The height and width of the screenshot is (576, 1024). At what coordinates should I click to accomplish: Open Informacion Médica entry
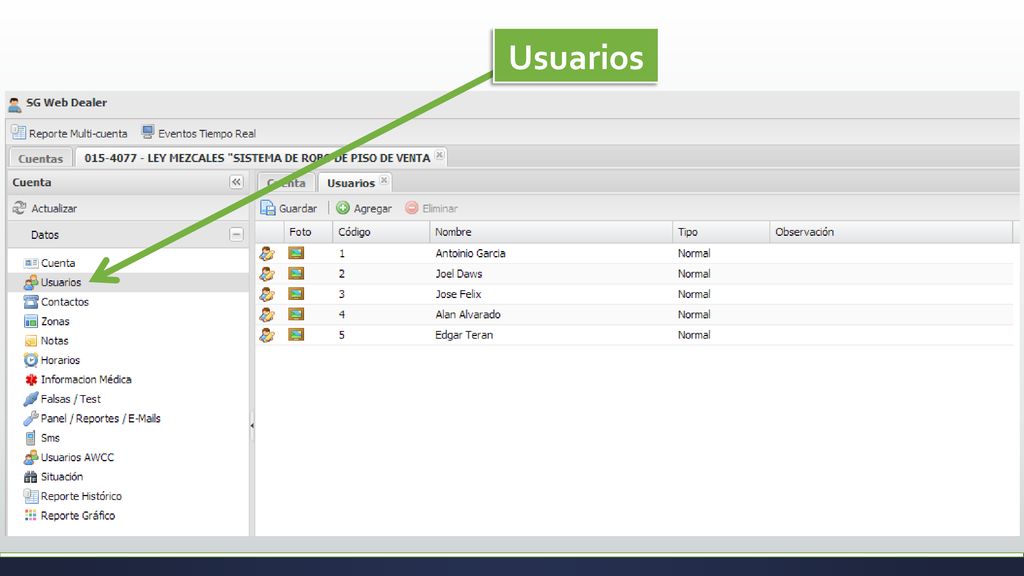77,379
